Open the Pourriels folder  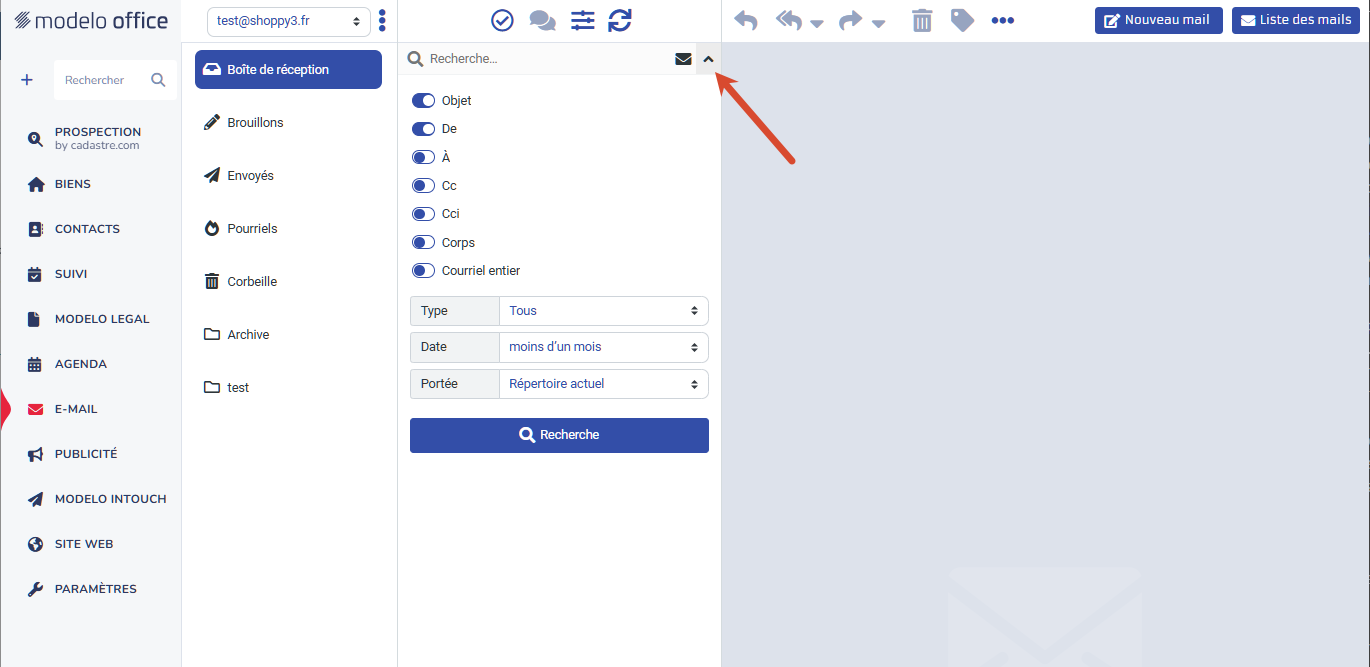pyautogui.click(x=288, y=229)
